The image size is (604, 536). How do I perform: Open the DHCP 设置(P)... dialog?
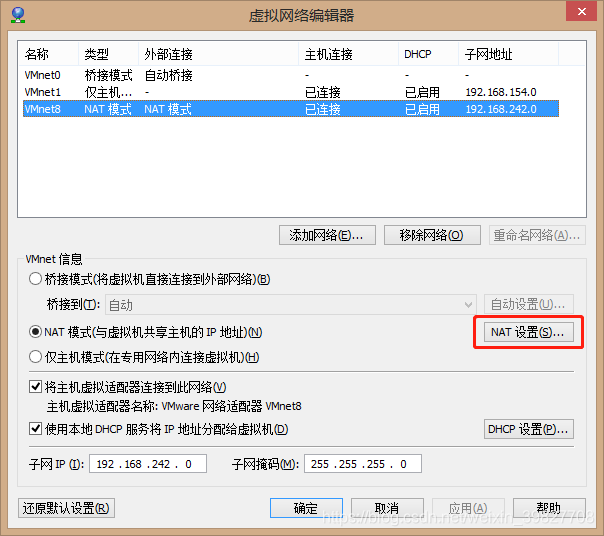tap(528, 429)
